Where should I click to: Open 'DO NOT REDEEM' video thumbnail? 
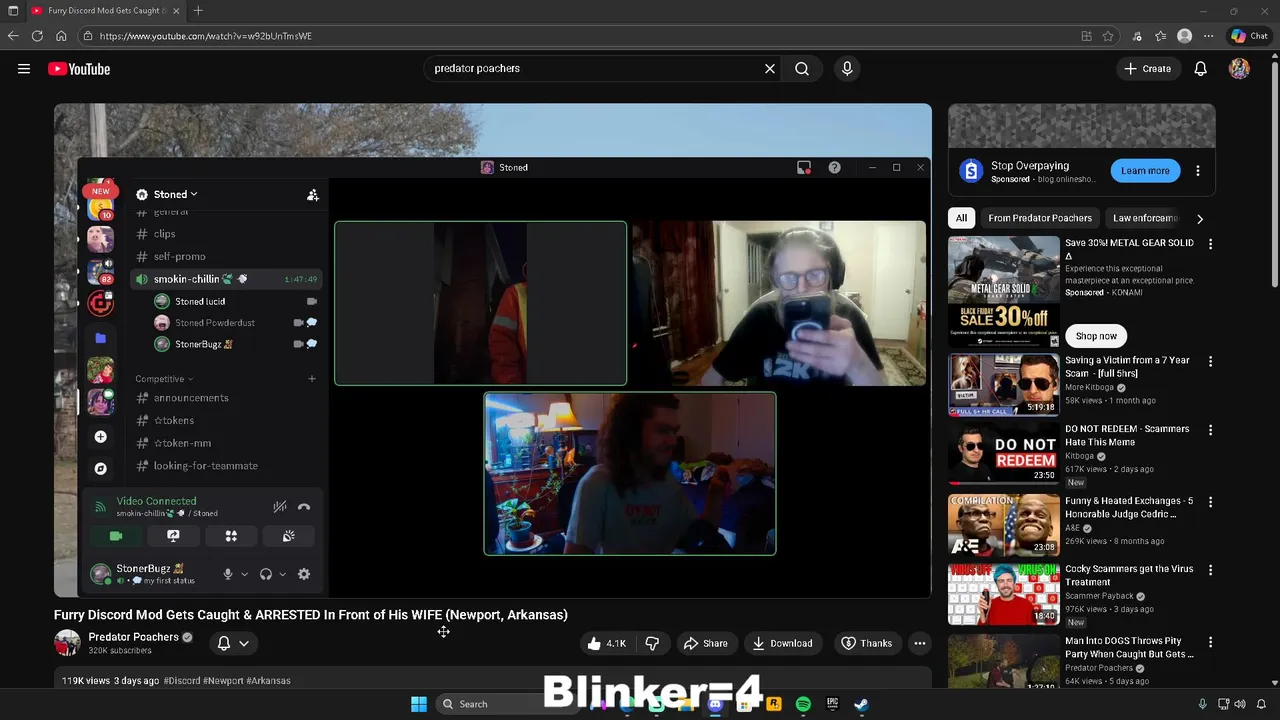point(1003,453)
